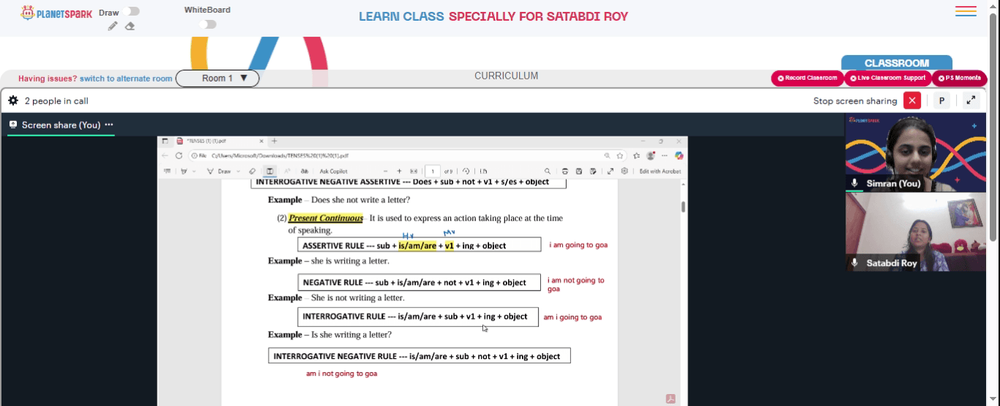The width and height of the screenshot is (1000, 406).
Task: Select the PDF highlight tool
Action: coord(184,171)
